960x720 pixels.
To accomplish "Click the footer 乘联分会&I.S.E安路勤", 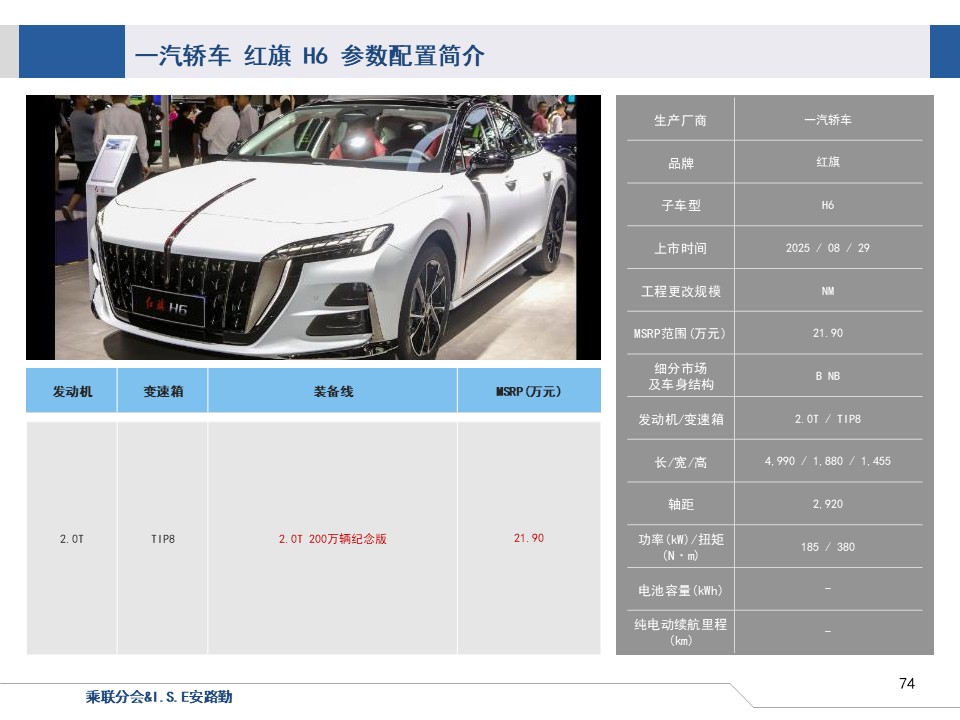I will (x=159, y=697).
